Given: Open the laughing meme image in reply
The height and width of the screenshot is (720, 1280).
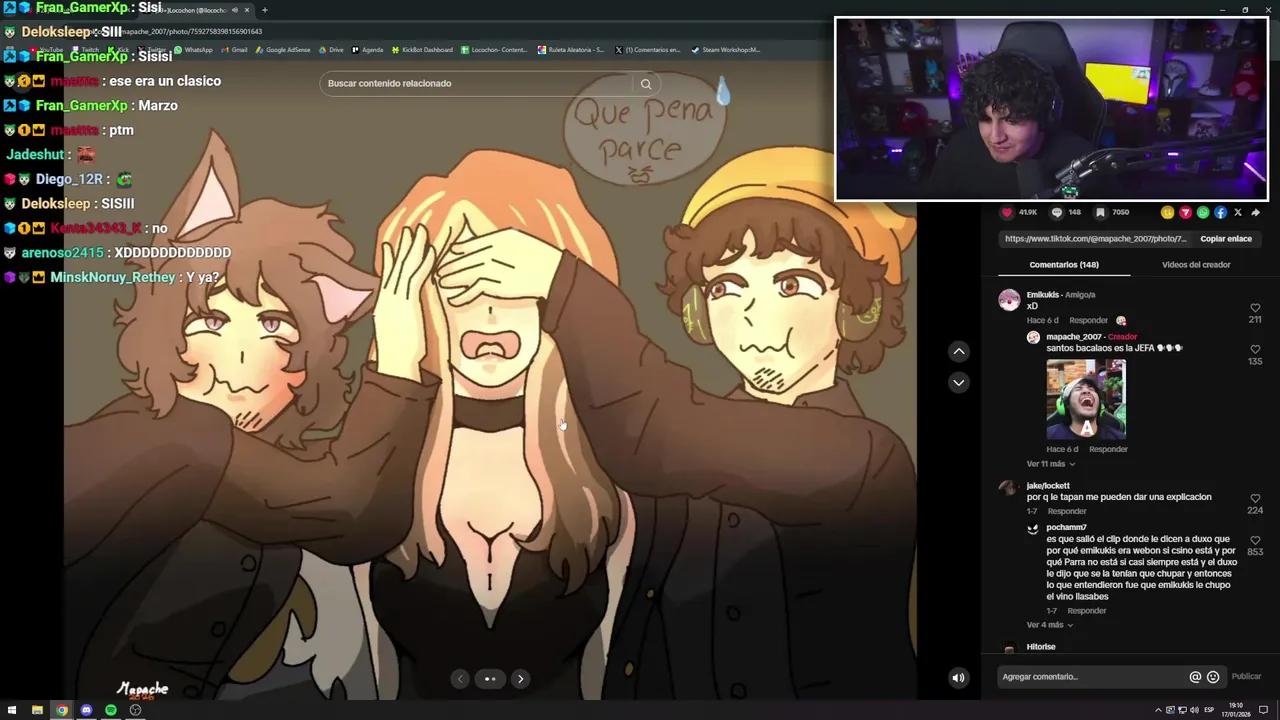Looking at the screenshot, I should click(1086, 399).
